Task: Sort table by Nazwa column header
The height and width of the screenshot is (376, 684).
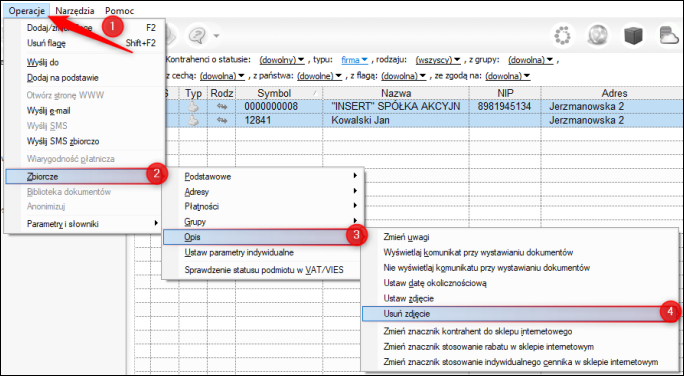Action: [x=396, y=93]
